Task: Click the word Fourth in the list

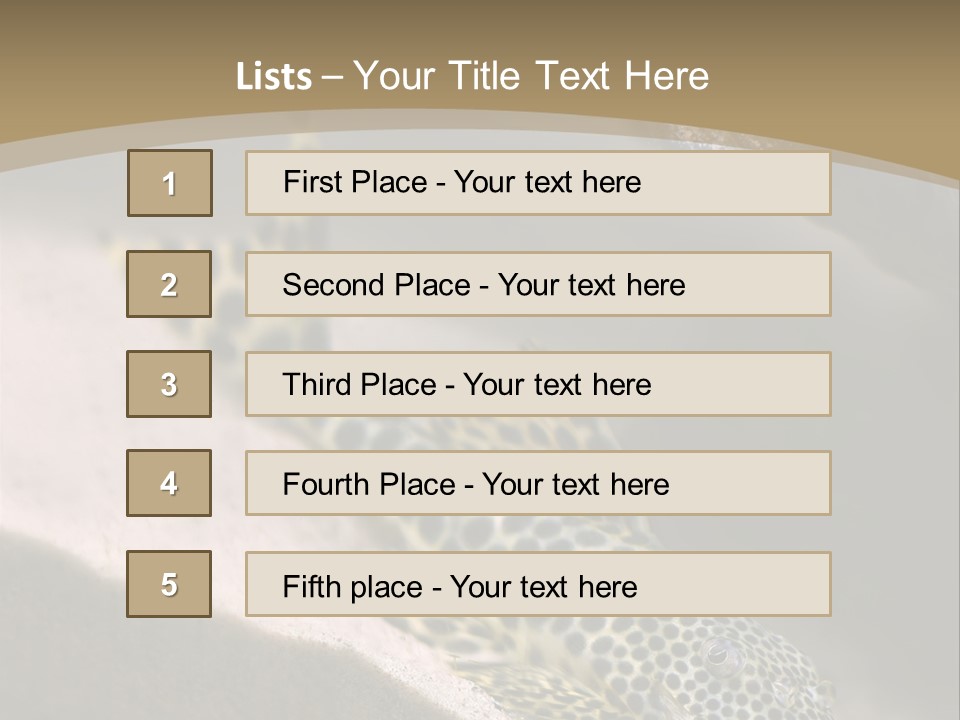Action: (324, 484)
